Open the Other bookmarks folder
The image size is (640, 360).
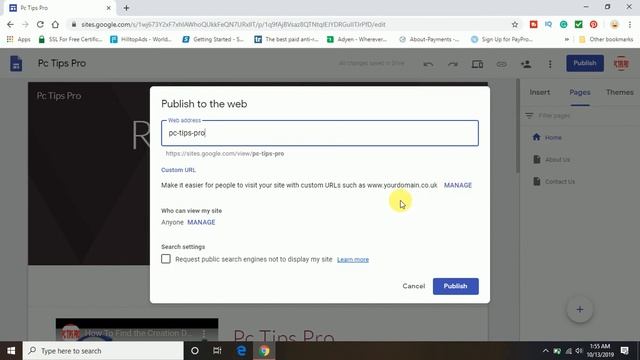[x=606, y=39]
